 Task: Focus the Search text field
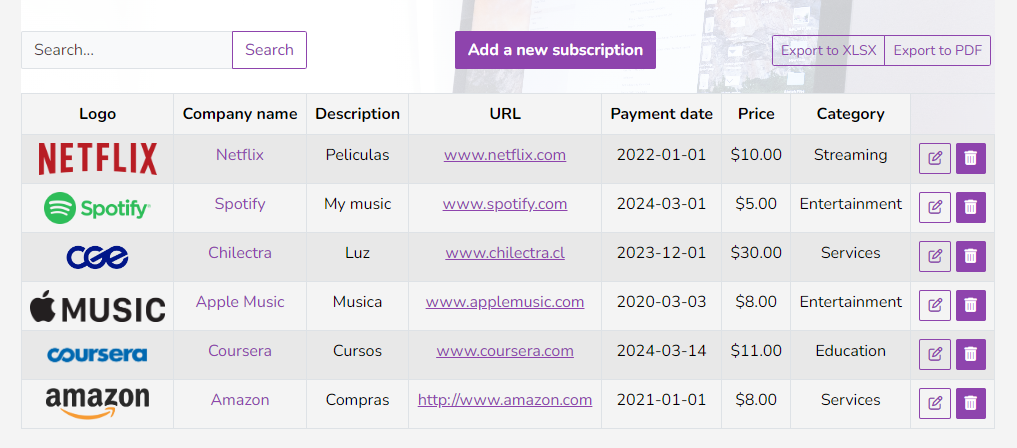[x=126, y=50]
